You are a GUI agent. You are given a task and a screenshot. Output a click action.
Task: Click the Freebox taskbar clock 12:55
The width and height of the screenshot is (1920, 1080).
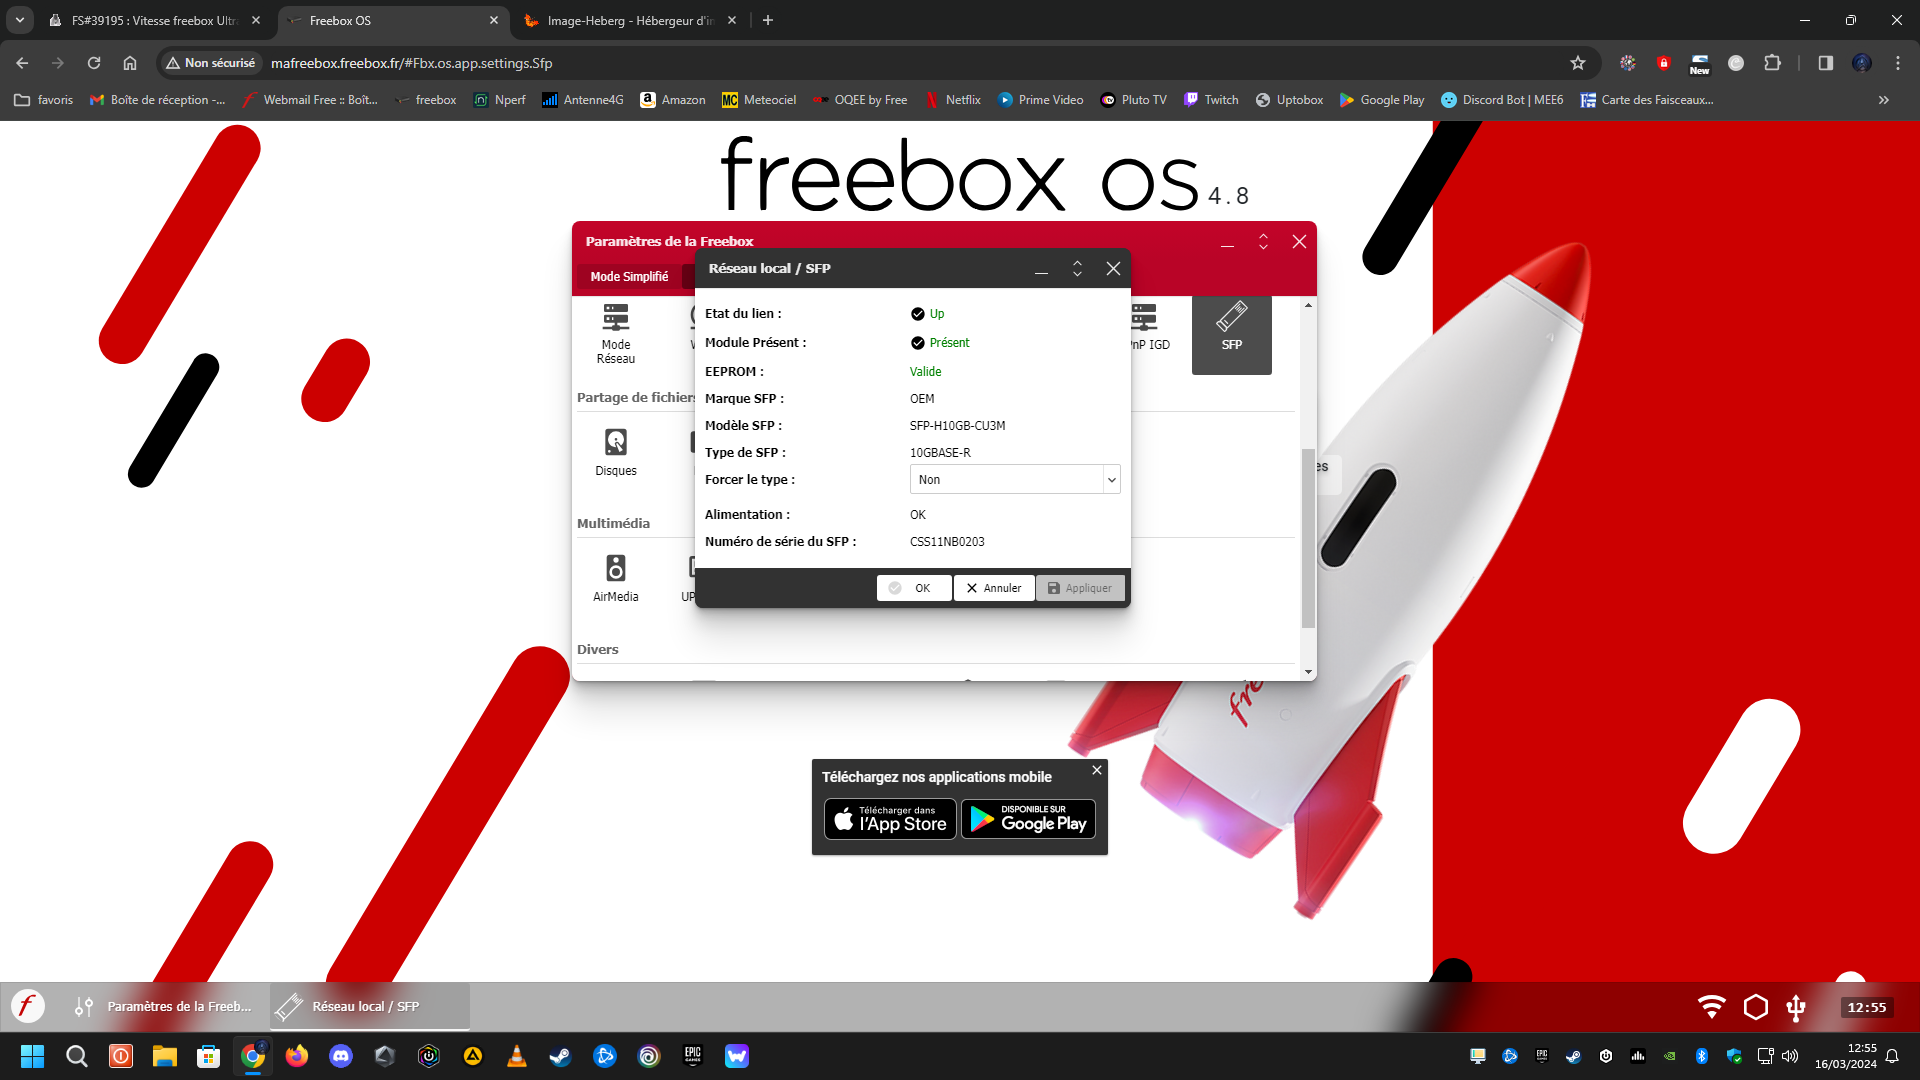click(1866, 1007)
